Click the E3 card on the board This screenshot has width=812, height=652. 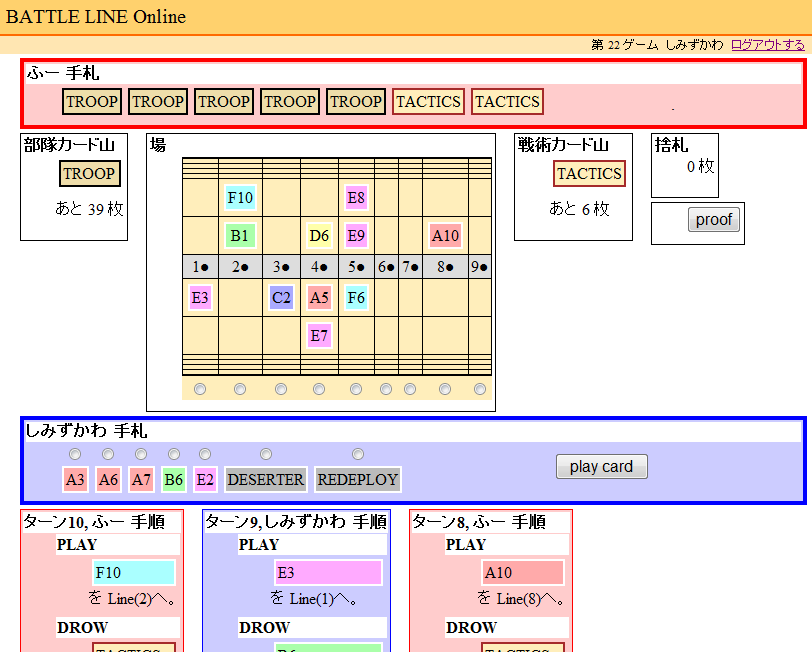(x=200, y=298)
